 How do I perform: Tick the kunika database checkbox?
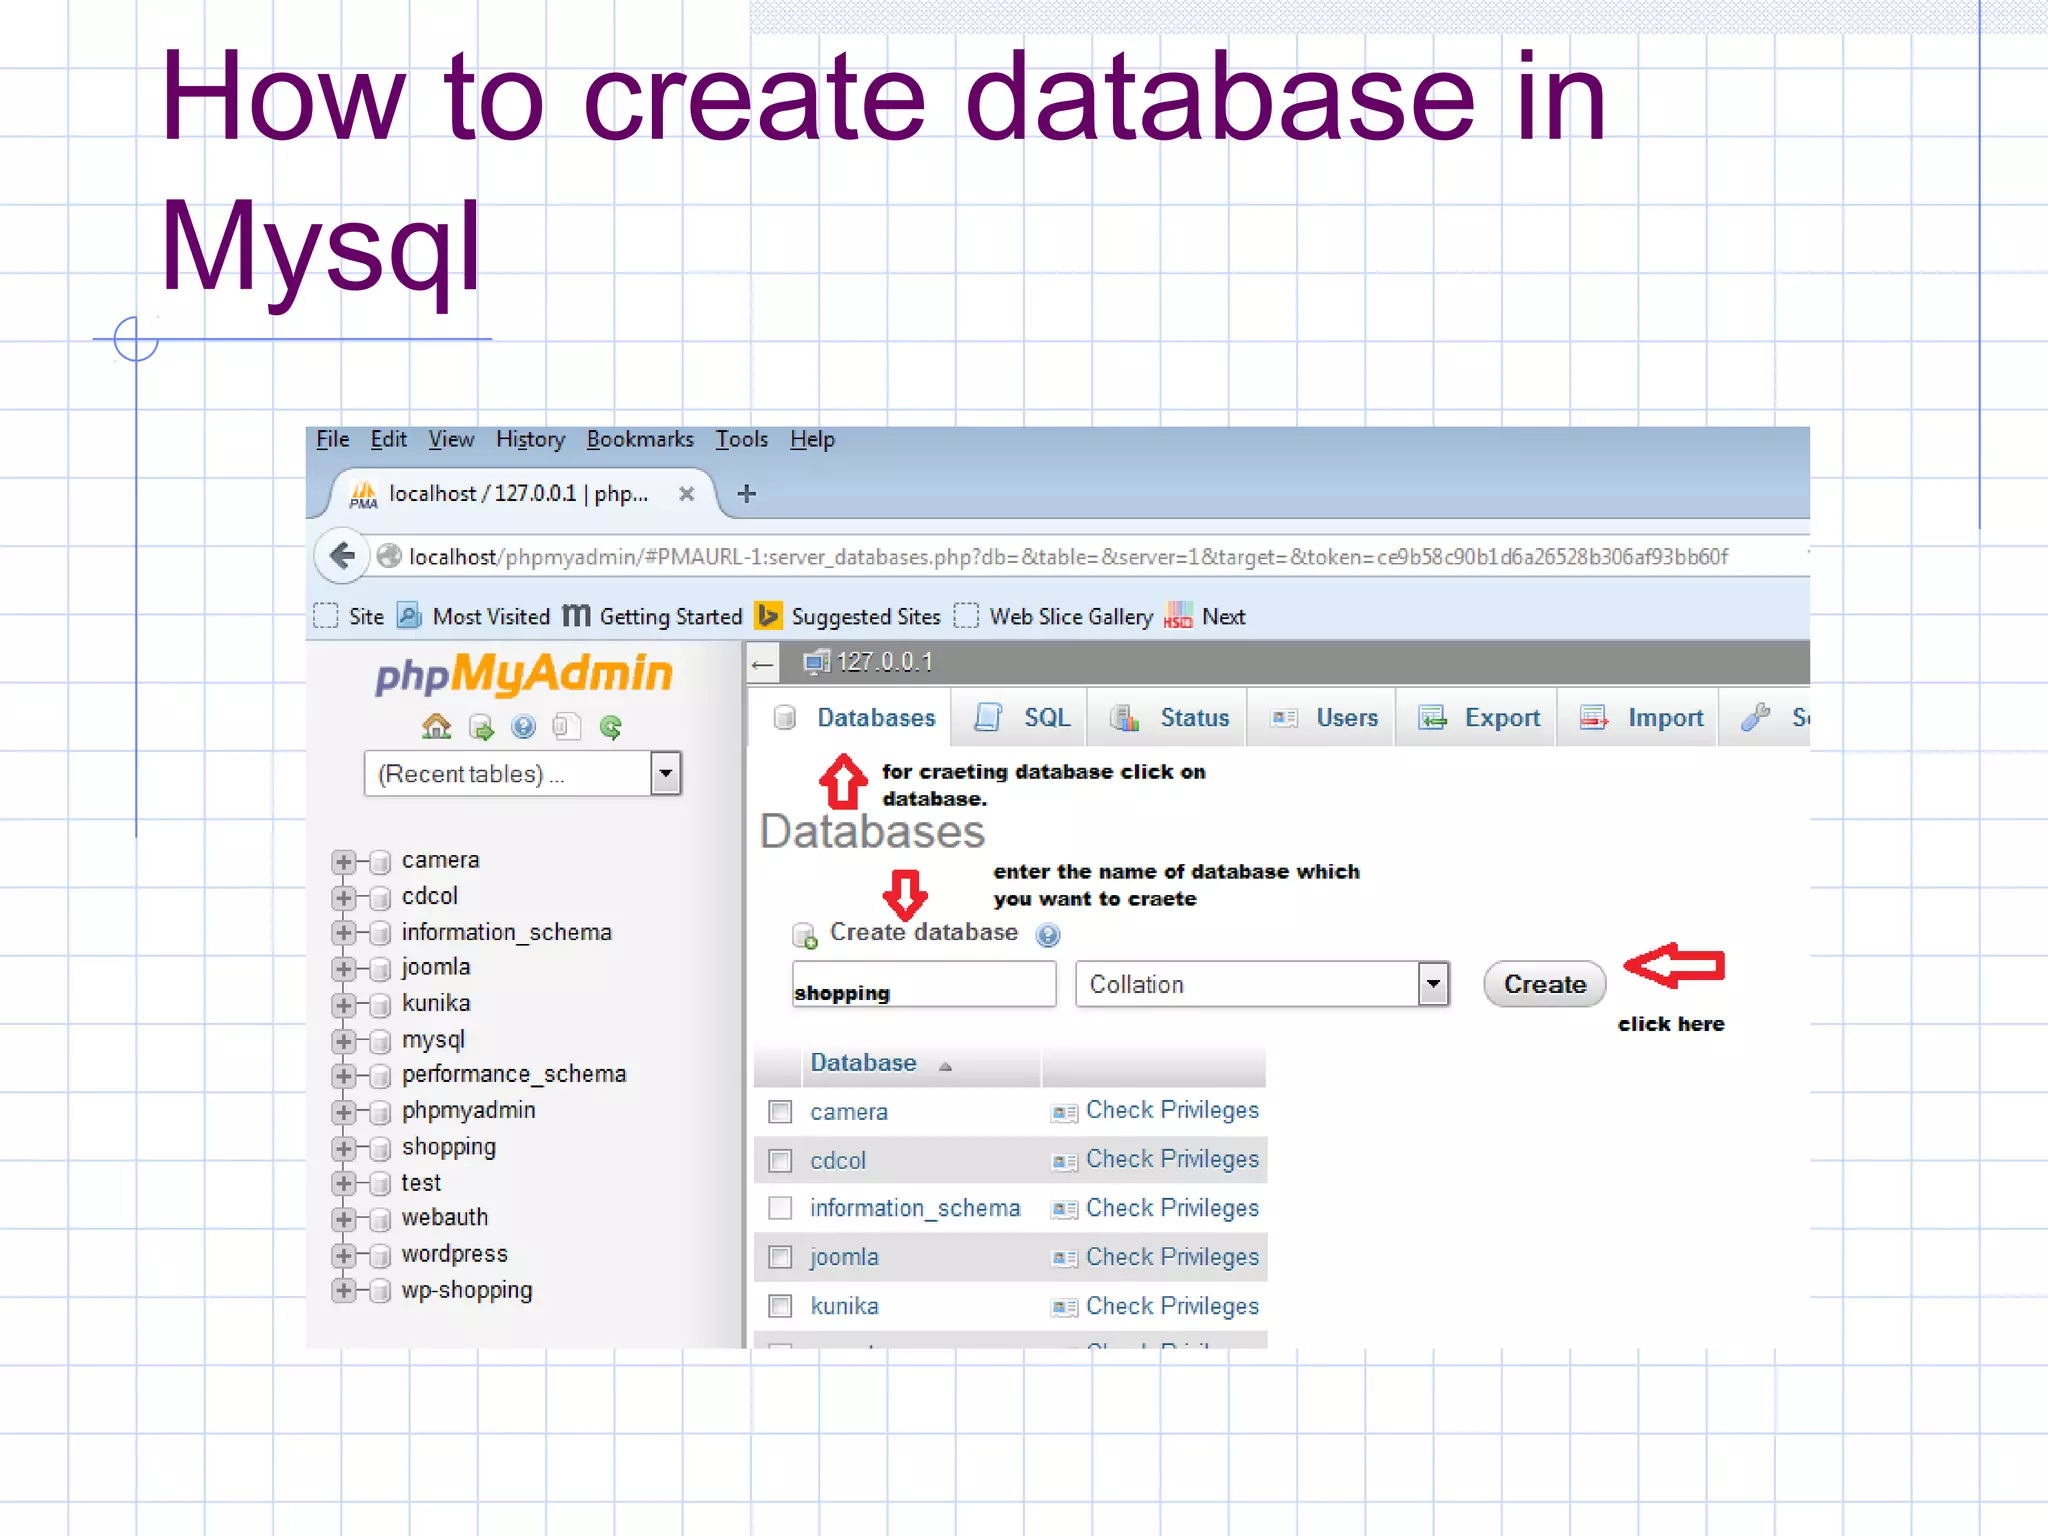tap(780, 1306)
